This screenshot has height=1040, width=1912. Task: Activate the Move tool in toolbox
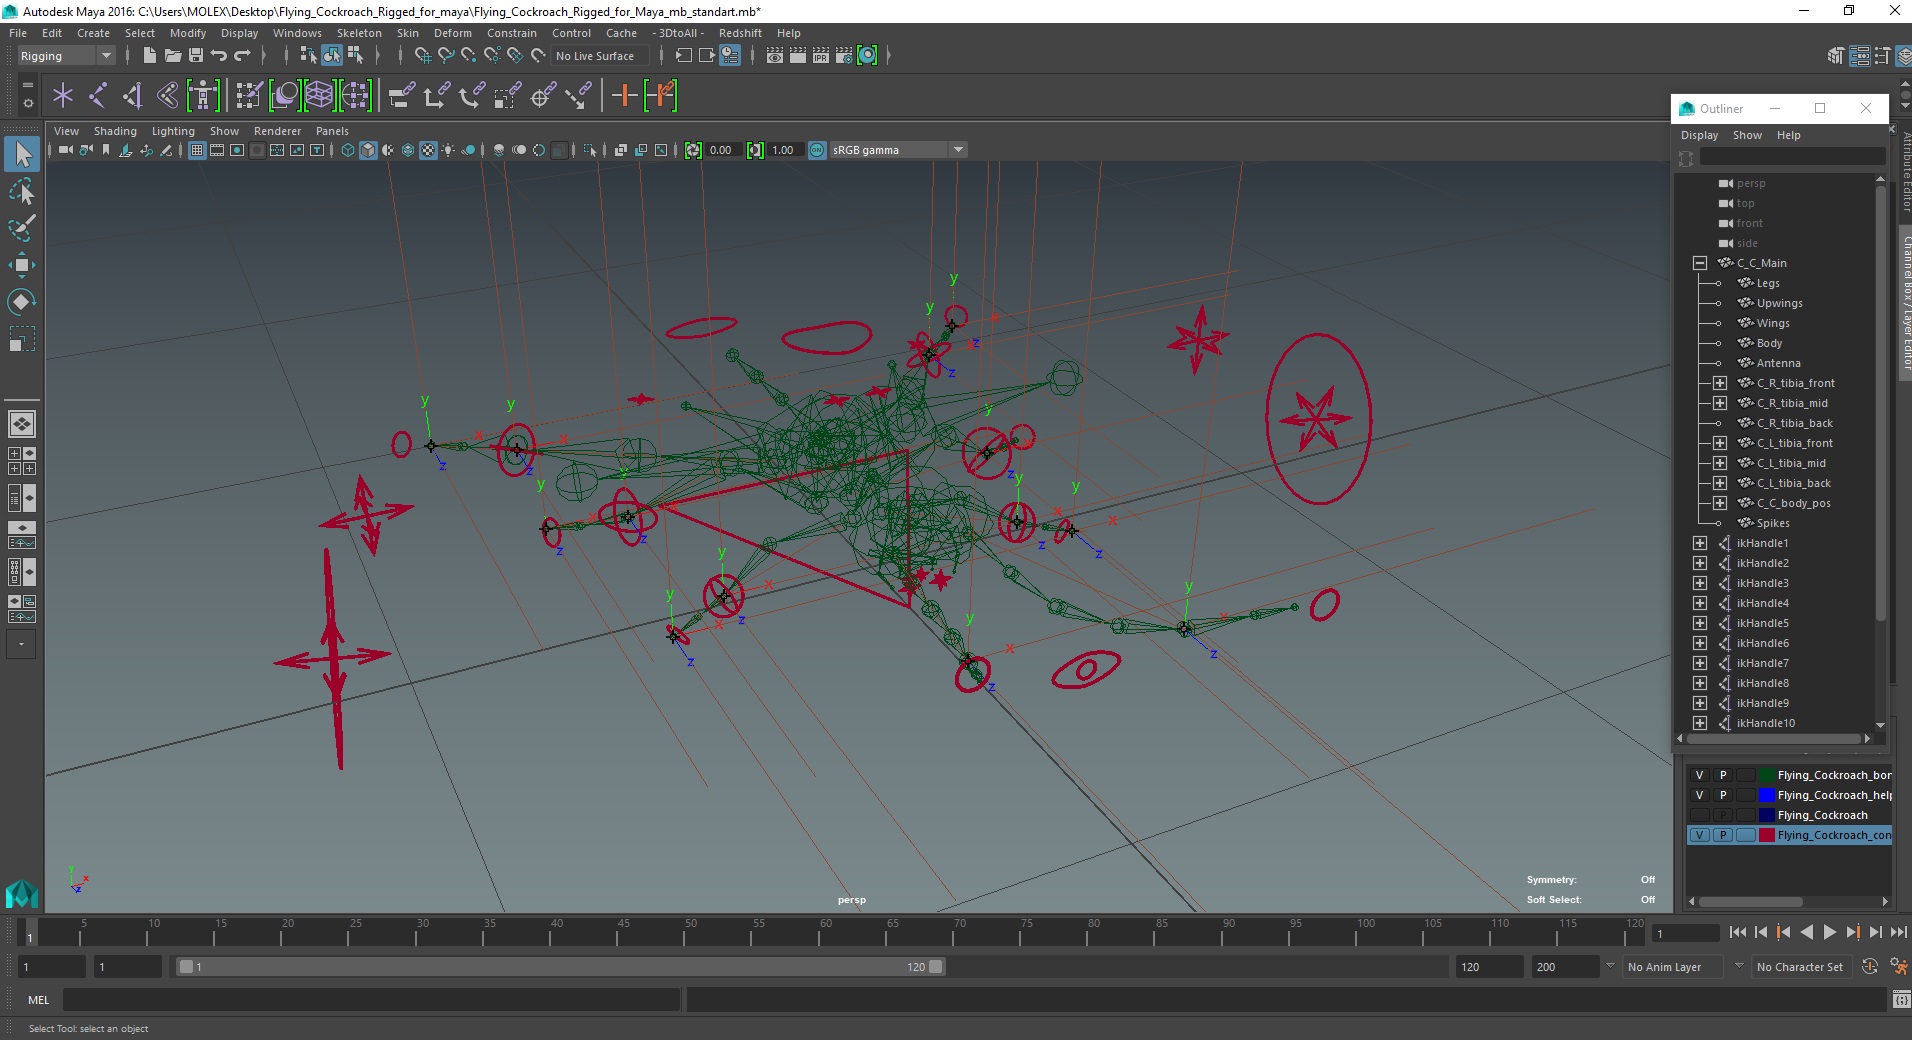point(22,265)
